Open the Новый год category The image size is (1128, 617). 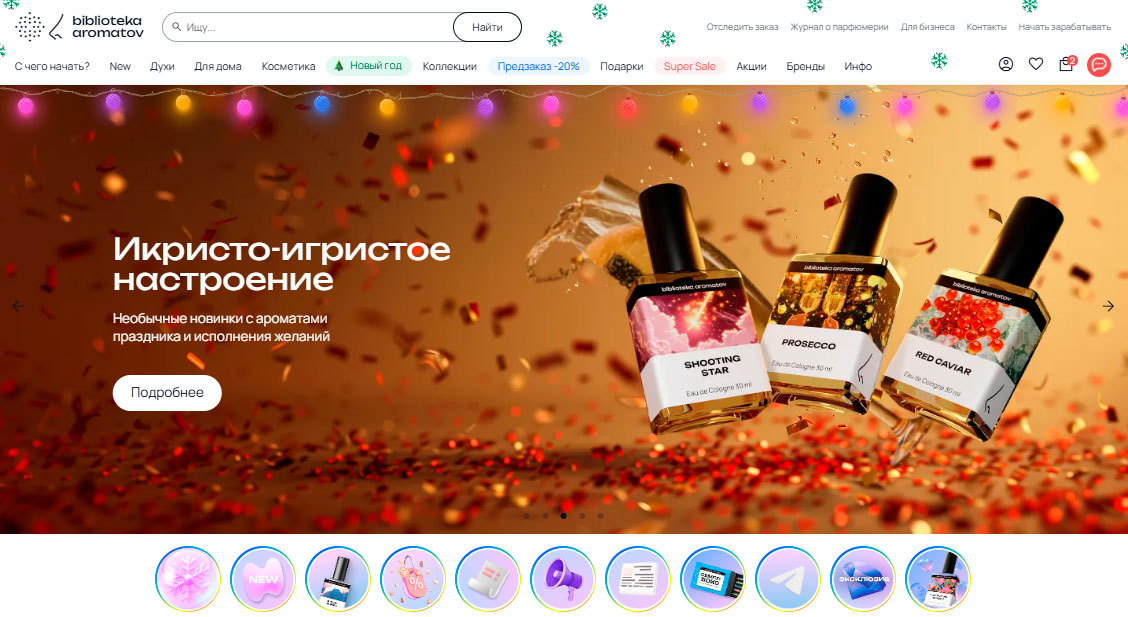[368, 65]
